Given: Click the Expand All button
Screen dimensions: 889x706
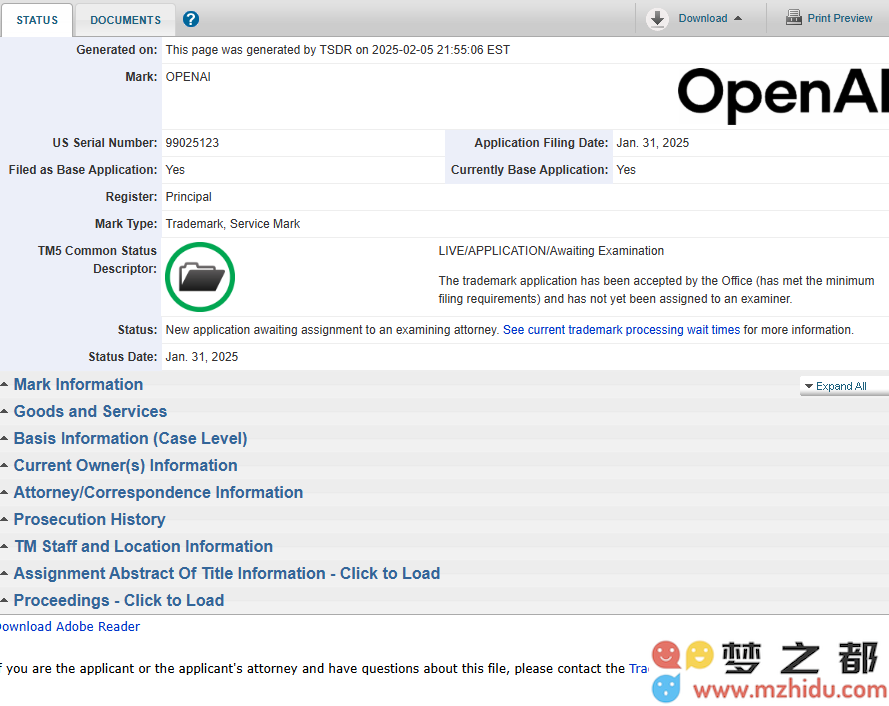Looking at the screenshot, I should 840,386.
